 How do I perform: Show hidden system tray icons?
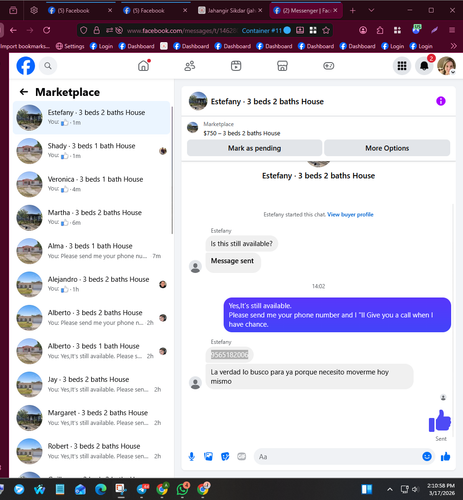[x=389, y=489]
